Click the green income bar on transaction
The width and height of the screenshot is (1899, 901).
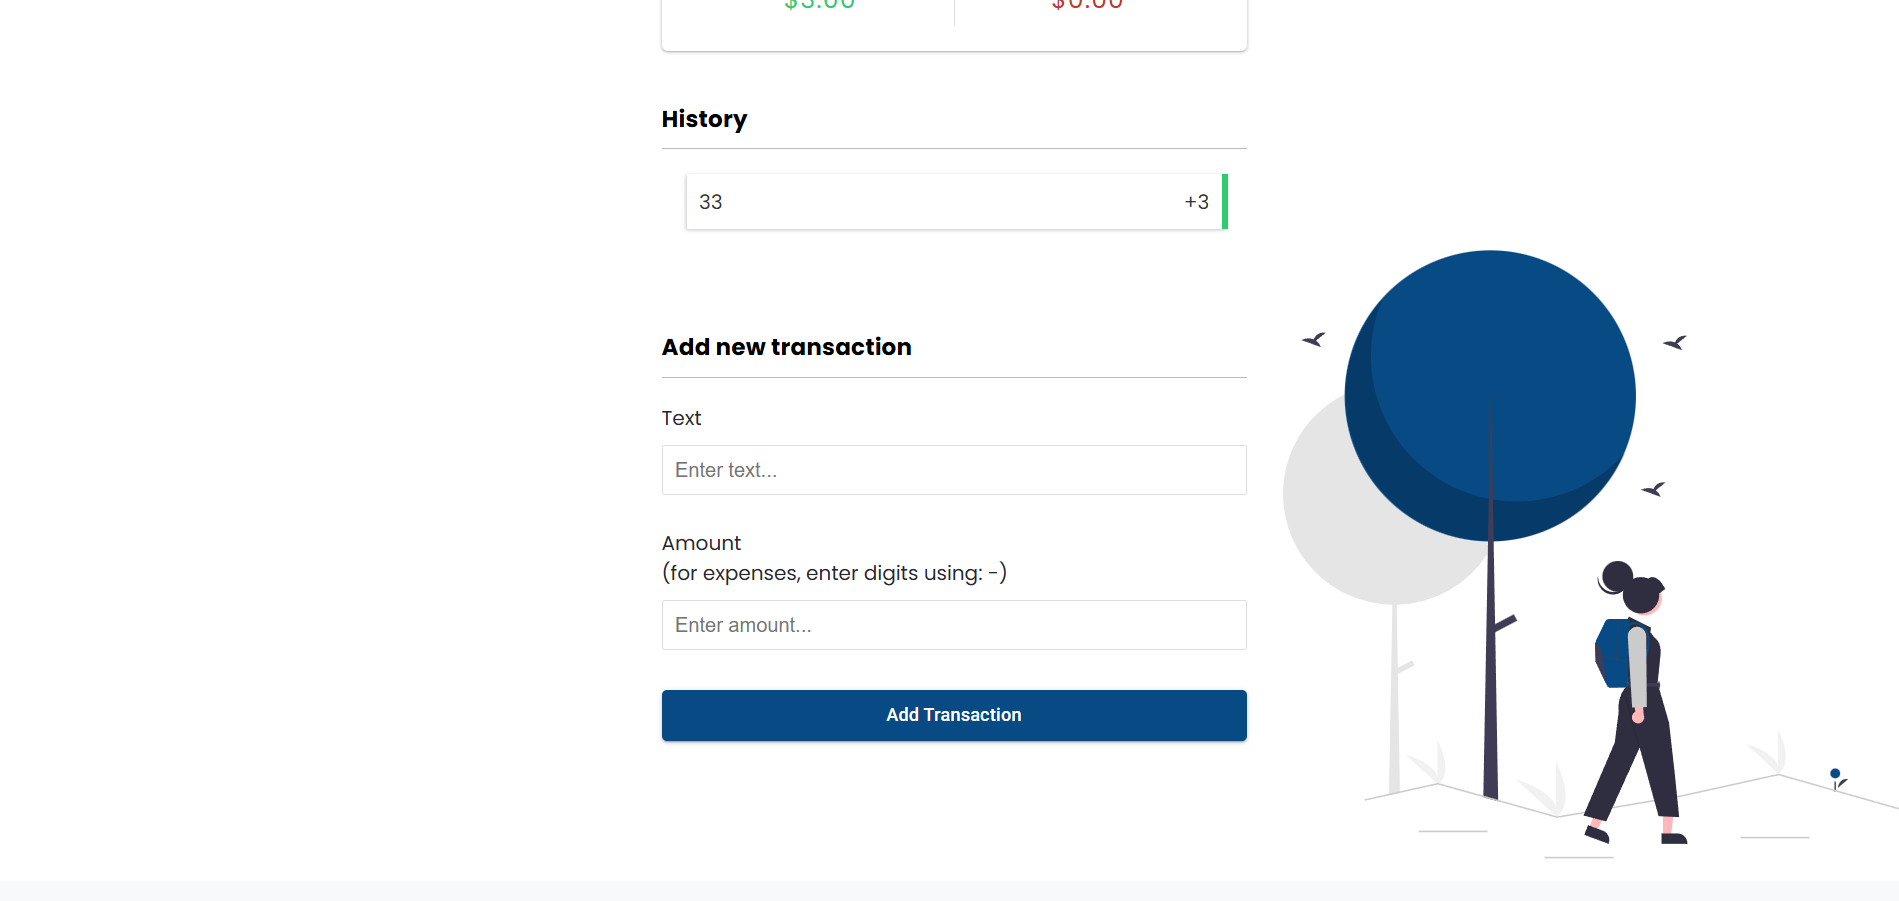(x=1225, y=202)
